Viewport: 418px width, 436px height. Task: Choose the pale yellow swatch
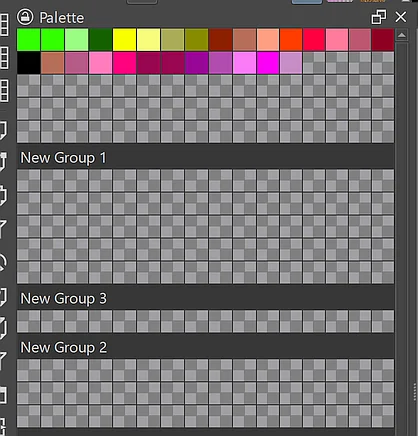[148, 39]
